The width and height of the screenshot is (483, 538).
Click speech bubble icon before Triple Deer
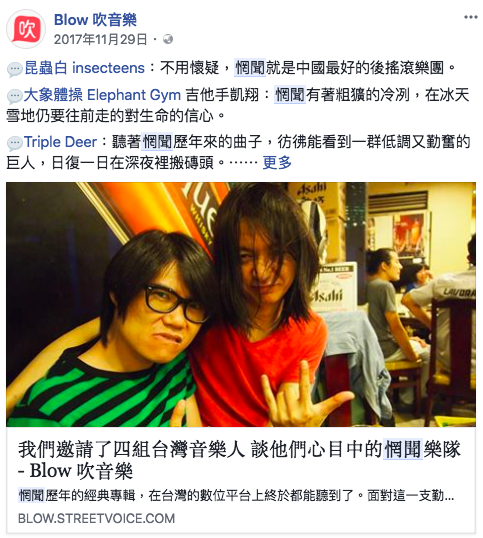(x=15, y=143)
